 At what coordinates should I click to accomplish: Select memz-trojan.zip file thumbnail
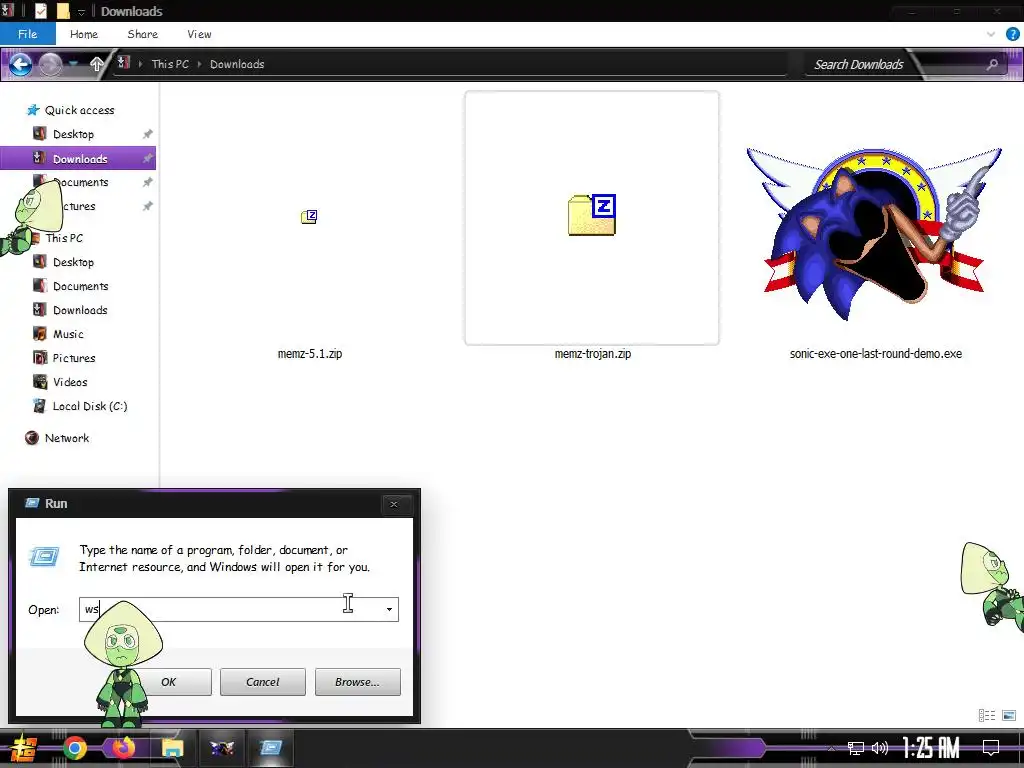pyautogui.click(x=592, y=216)
